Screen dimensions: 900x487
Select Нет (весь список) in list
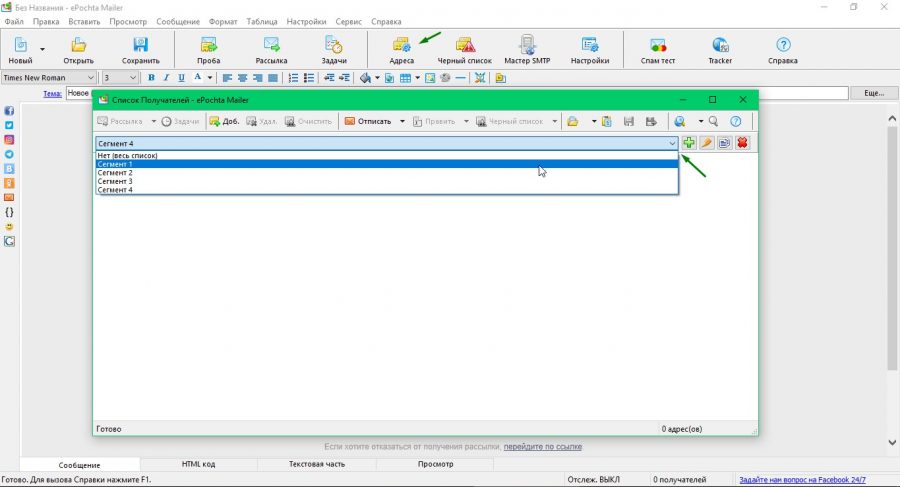tap(387, 155)
